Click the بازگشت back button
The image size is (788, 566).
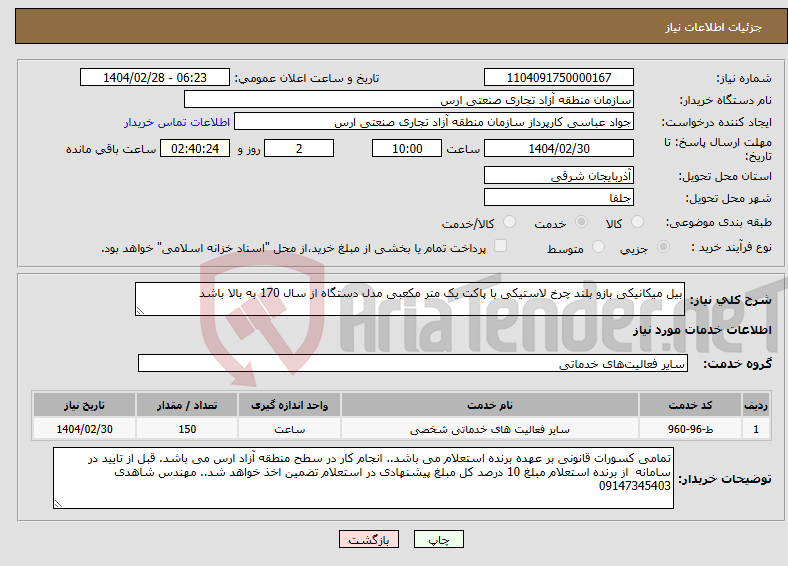(x=369, y=539)
